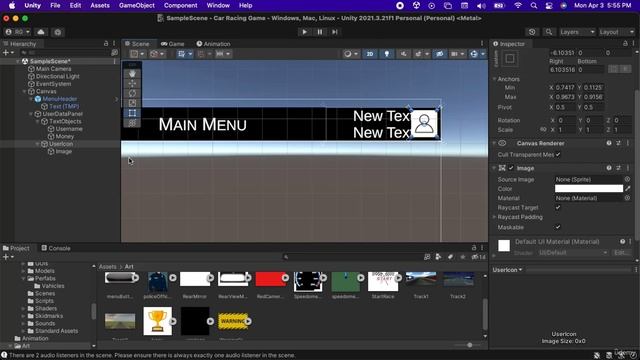Open Image component help

[x=609, y=168]
